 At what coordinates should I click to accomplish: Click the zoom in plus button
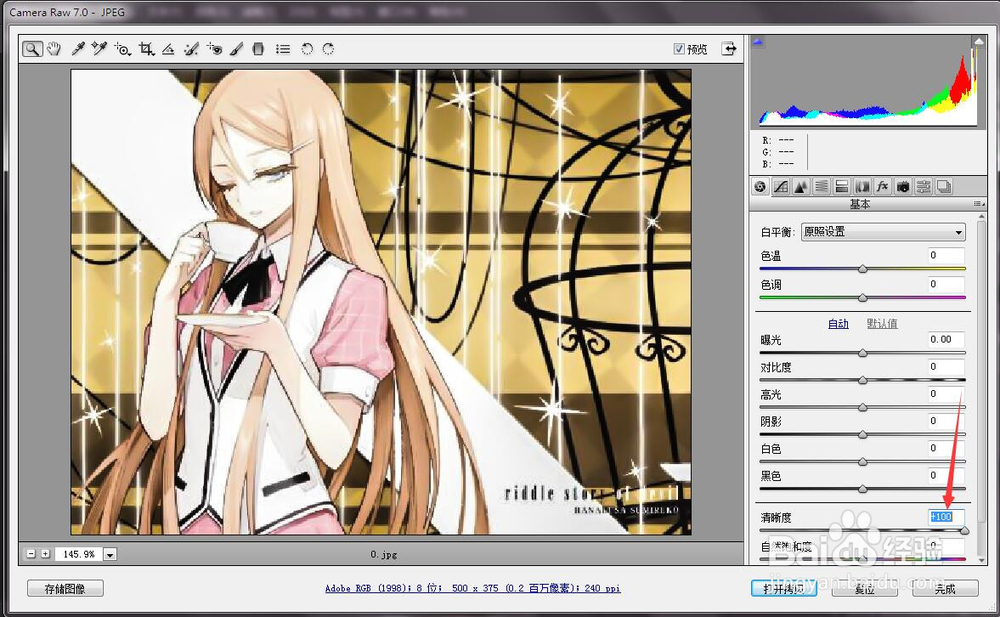coord(45,554)
